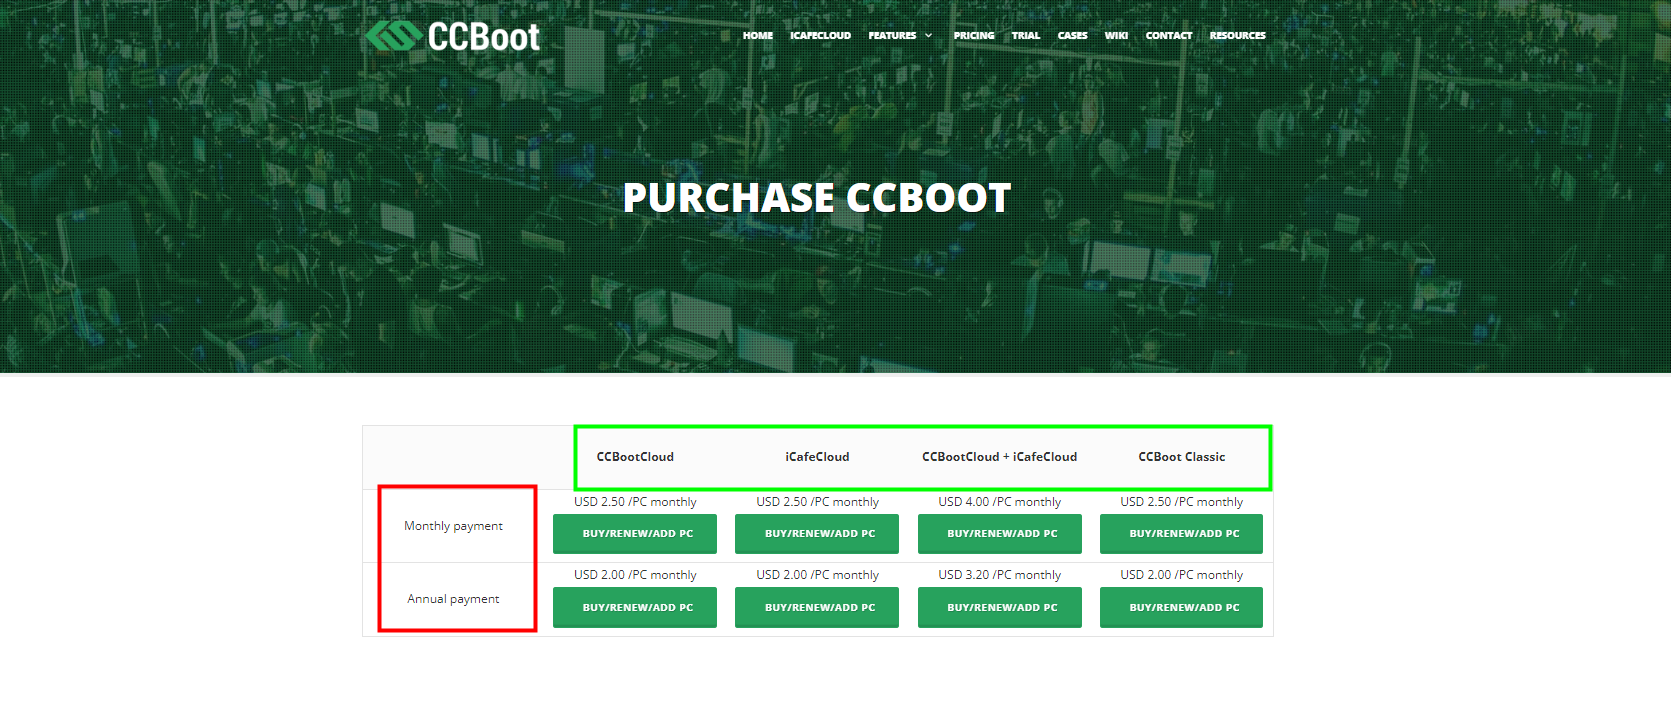Image resolution: width=1671 pixels, height=718 pixels.
Task: Go to the ICAFECLOUD page
Action: (820, 36)
